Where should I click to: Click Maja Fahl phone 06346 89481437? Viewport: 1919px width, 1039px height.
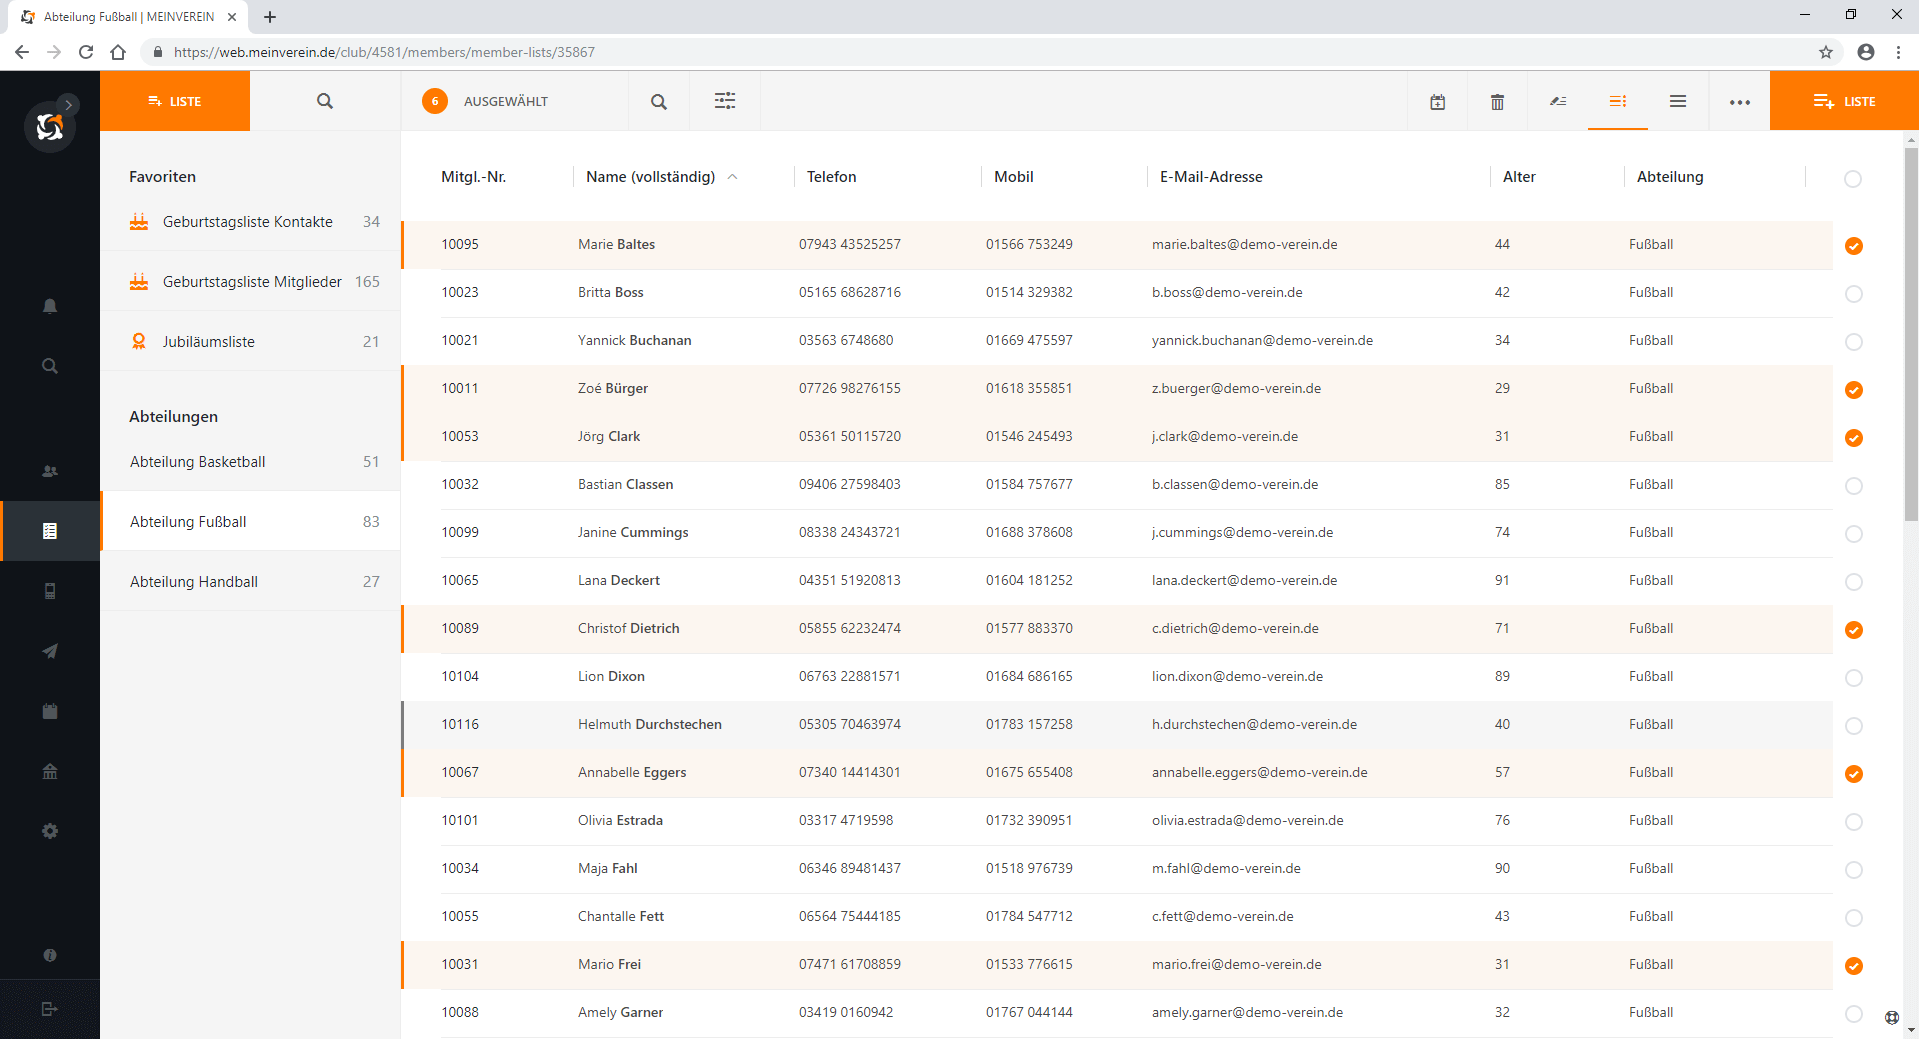coord(850,869)
